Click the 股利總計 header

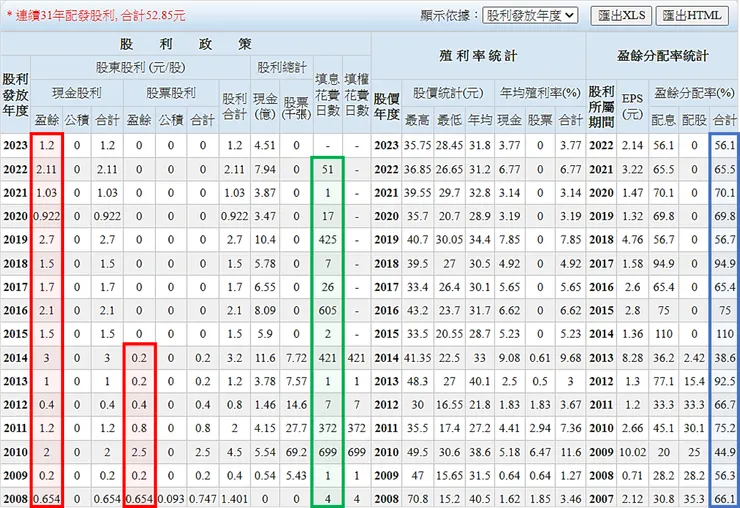282,68
